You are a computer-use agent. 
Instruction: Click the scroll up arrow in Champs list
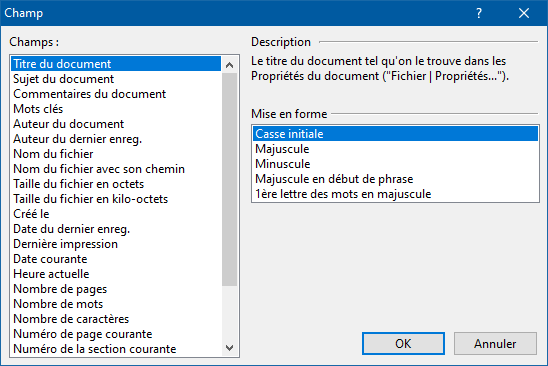230,65
